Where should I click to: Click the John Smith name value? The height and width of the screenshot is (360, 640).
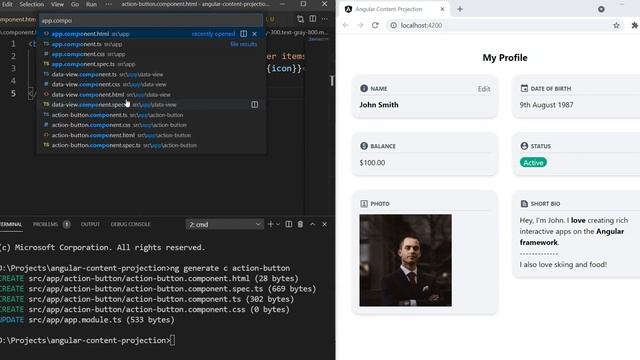click(379, 105)
